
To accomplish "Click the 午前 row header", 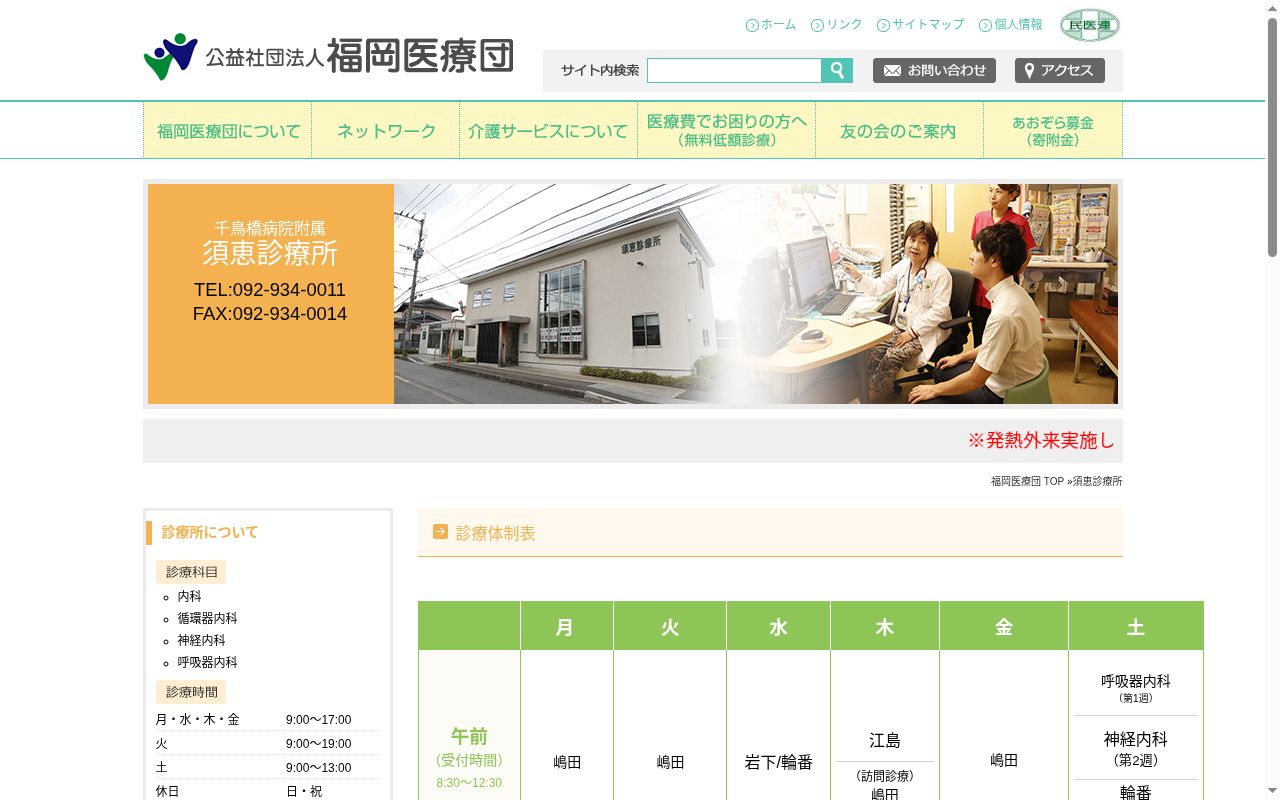I will 469,737.
